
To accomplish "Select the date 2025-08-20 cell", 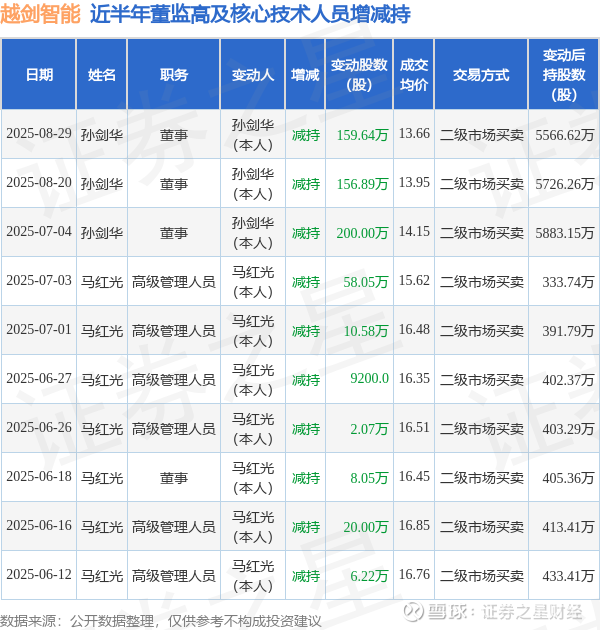I will (x=39, y=182).
